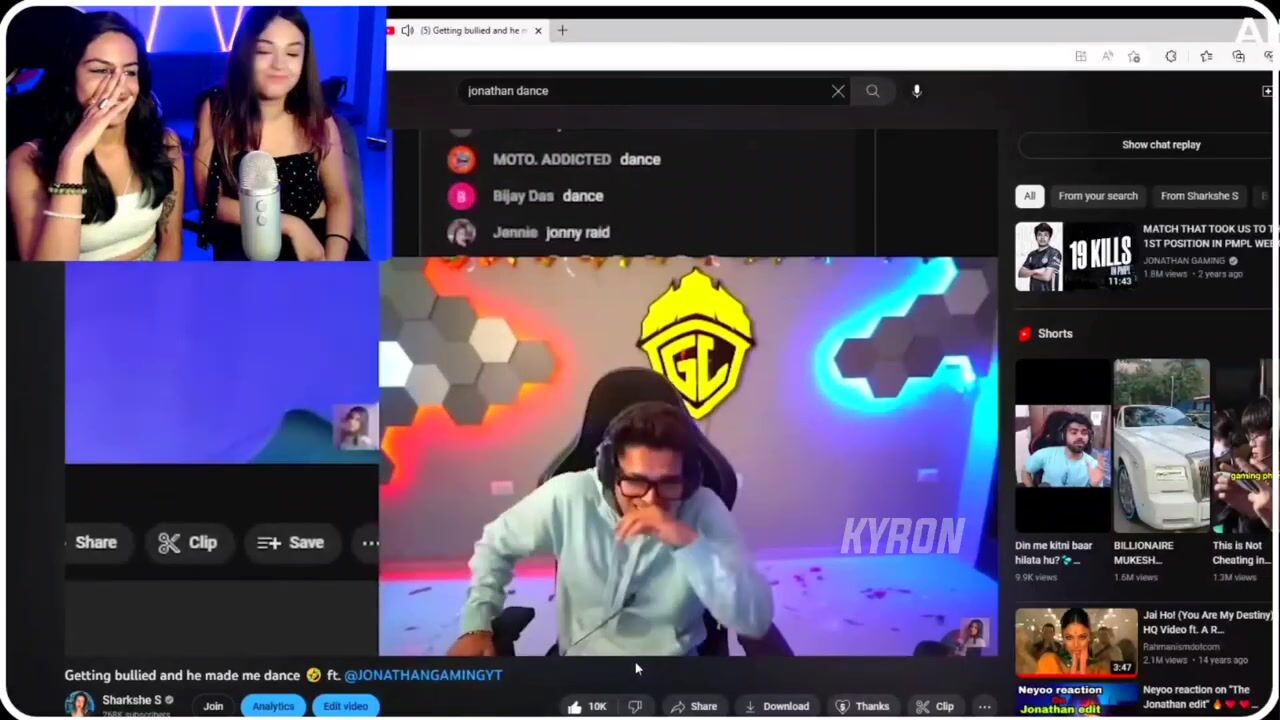Dislike the video with the thumbs down icon
Screen dimensions: 1280x720
pos(635,707)
